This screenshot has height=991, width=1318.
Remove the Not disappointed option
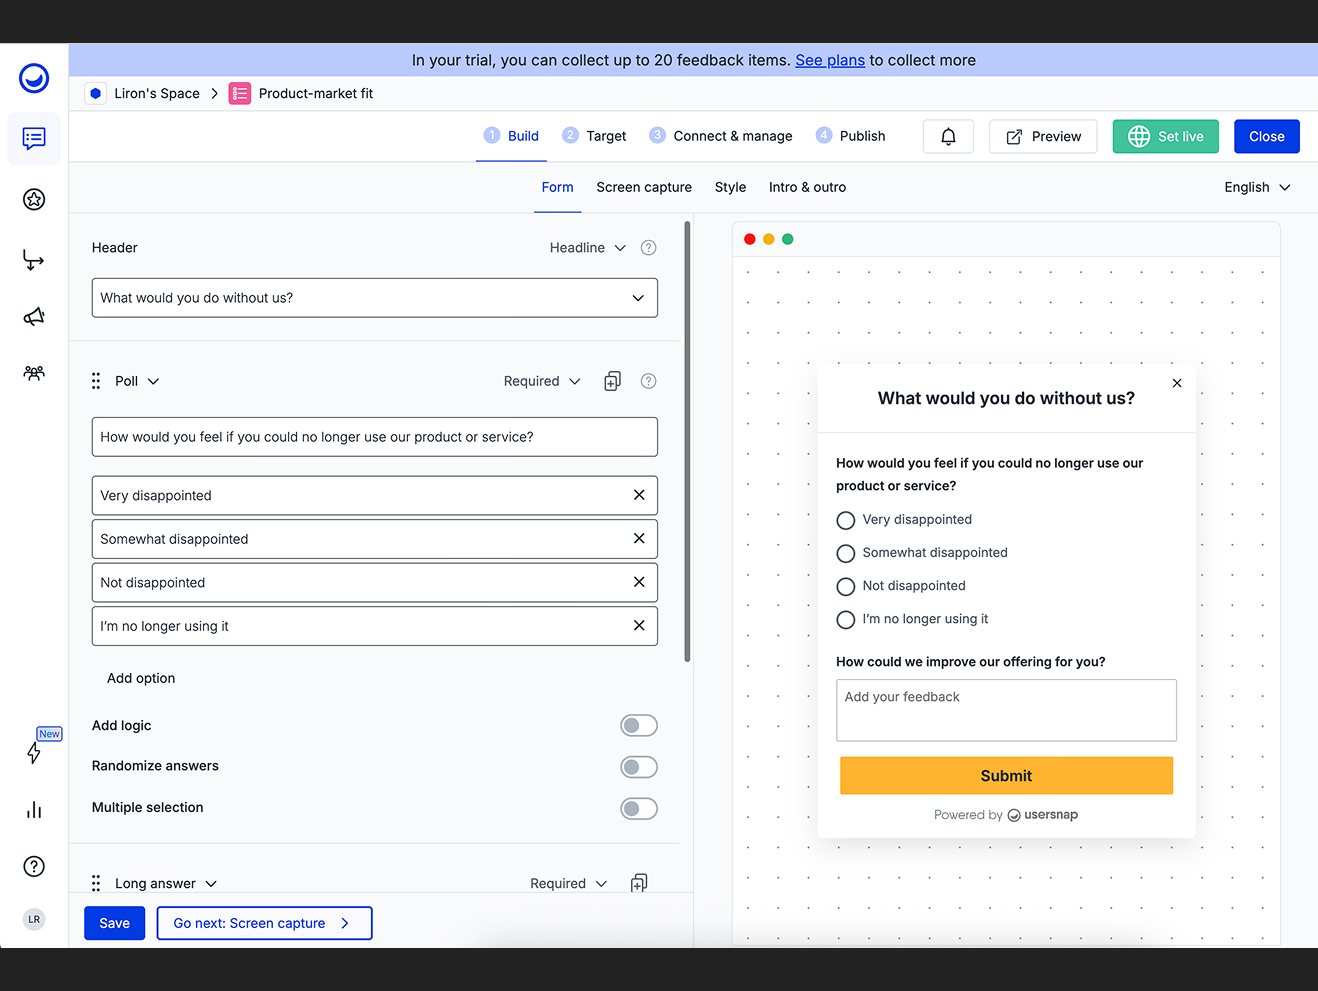639,582
